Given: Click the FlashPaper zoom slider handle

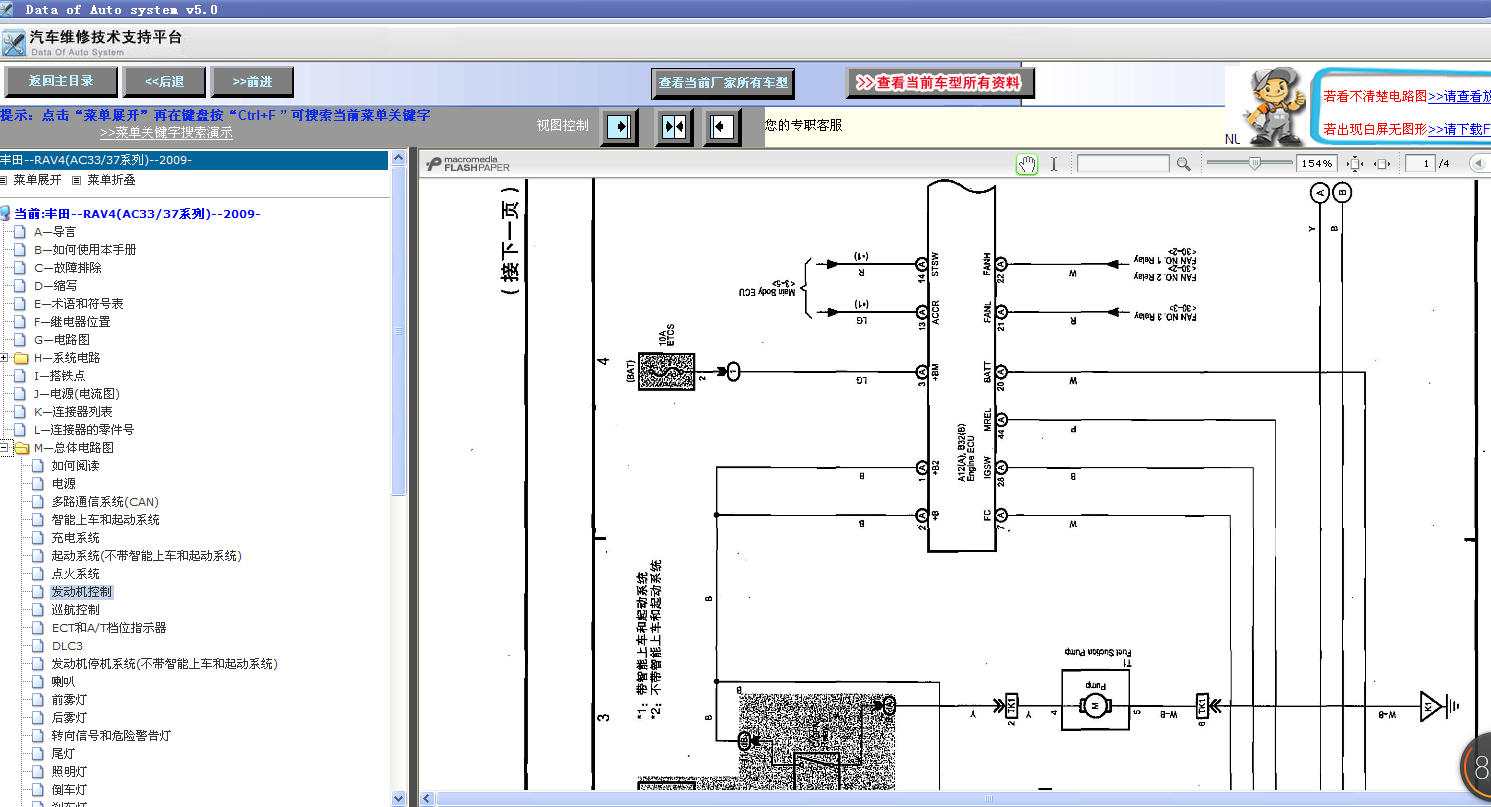Looking at the screenshot, I should [x=1256, y=163].
